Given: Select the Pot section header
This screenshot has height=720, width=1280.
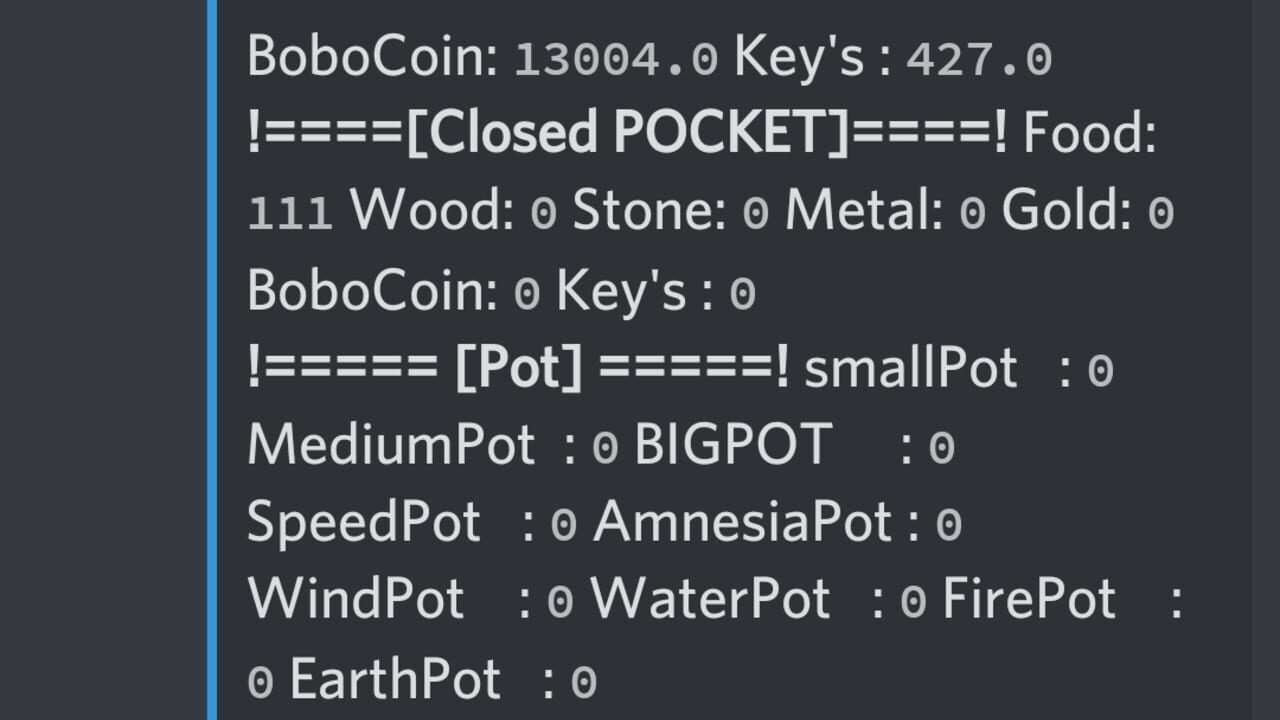Looking at the screenshot, I should [518, 369].
